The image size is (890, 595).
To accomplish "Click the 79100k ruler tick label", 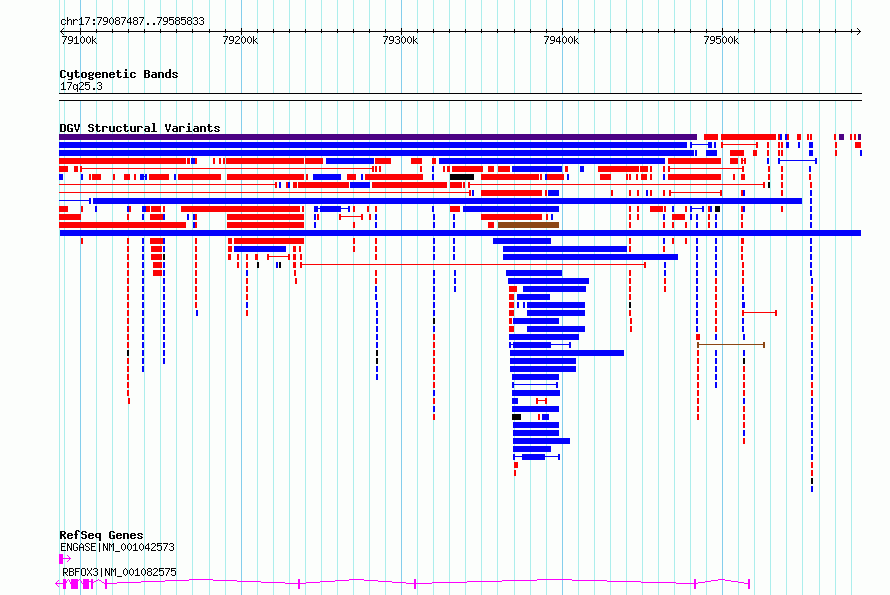I will pyautogui.click(x=79, y=40).
